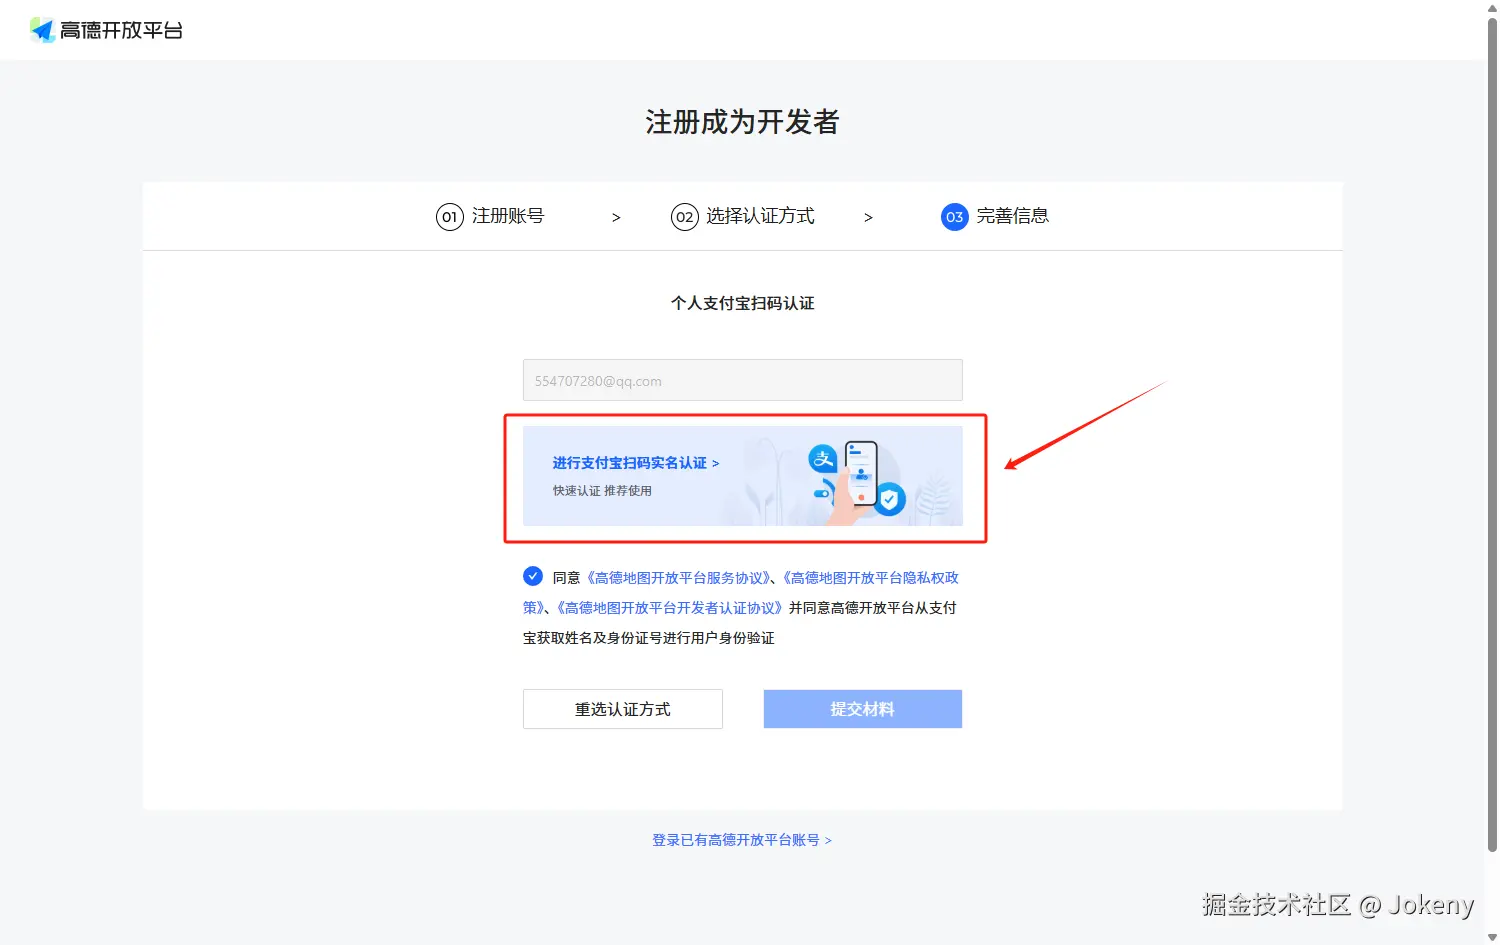Uncheck the agreement checkbox
1500x945 pixels.
pos(533,576)
